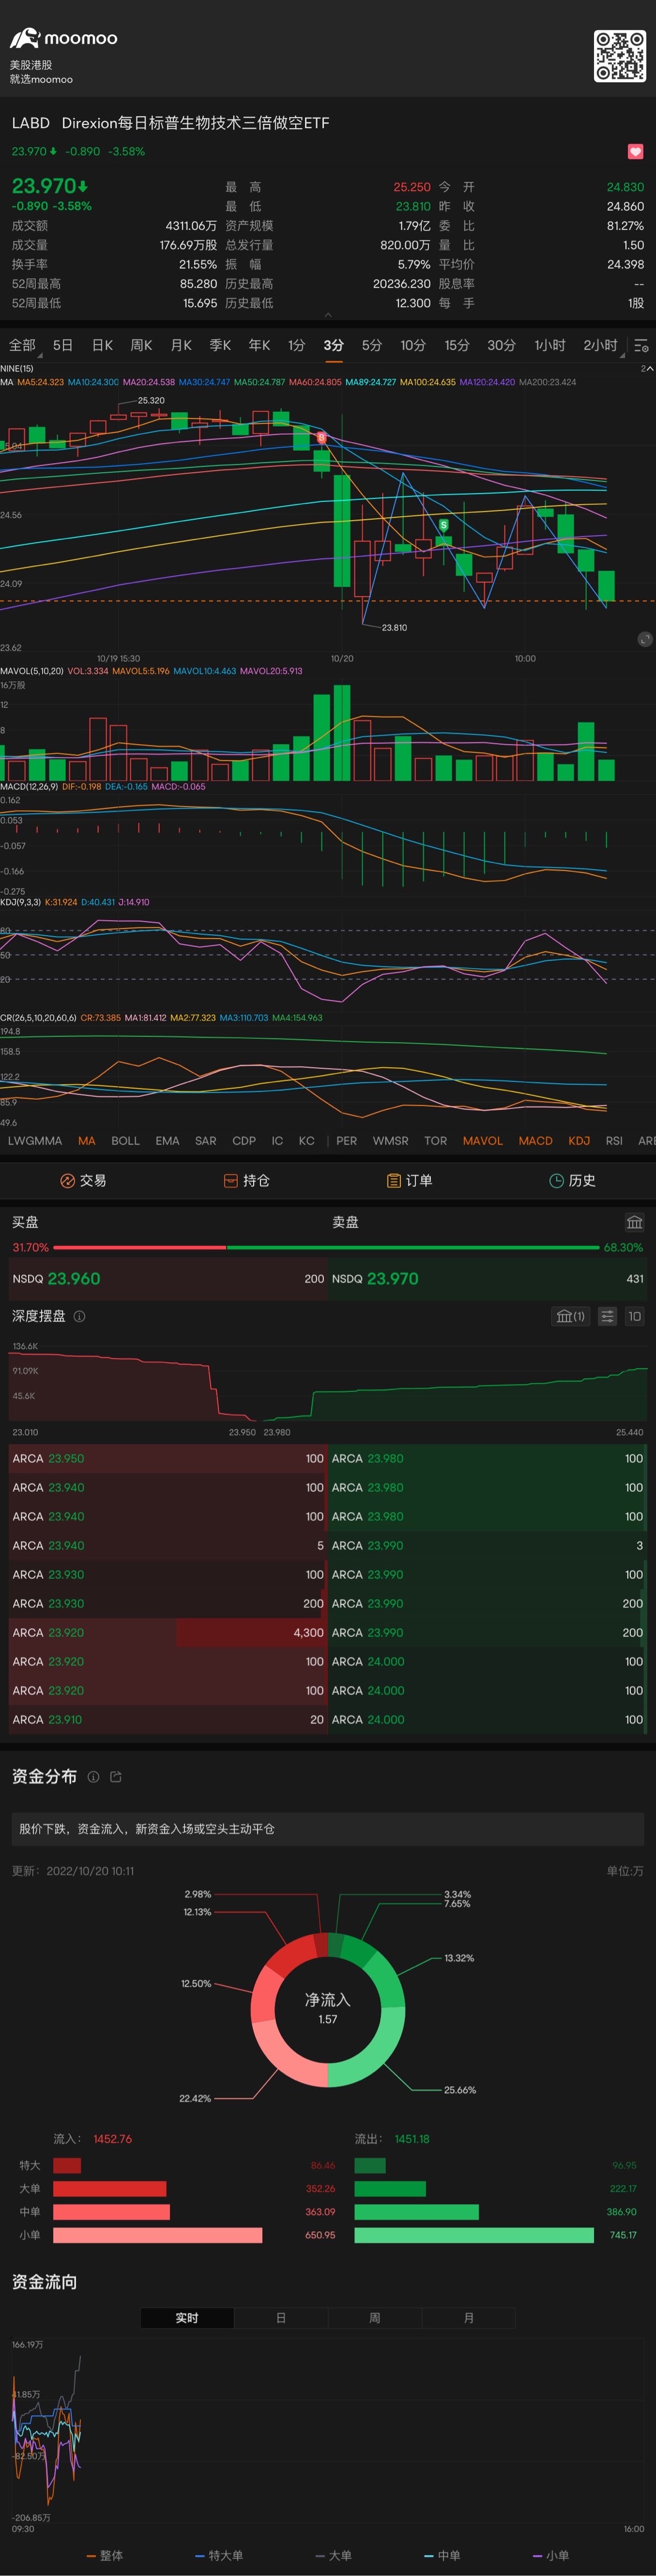Select the 3分 interval
Image resolution: width=656 pixels, height=2576 pixels.
pos(333,345)
